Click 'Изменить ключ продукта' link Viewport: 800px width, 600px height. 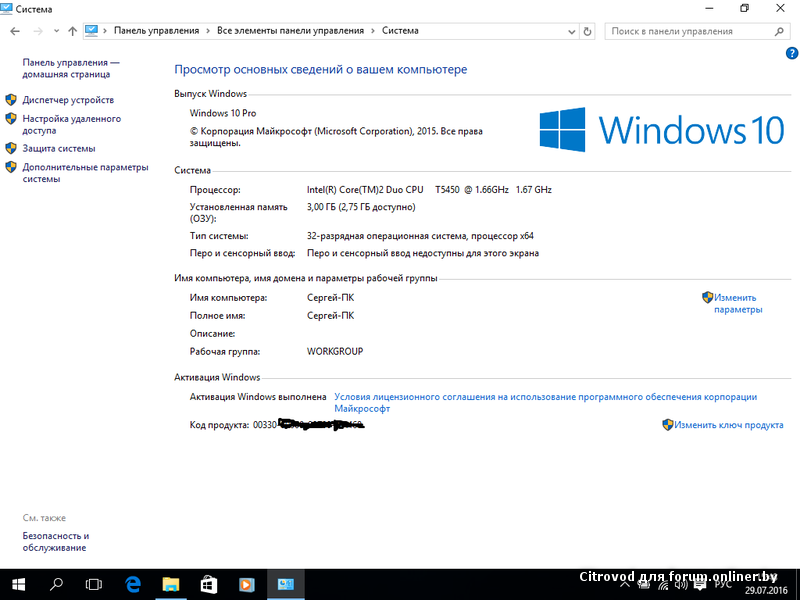coord(729,425)
